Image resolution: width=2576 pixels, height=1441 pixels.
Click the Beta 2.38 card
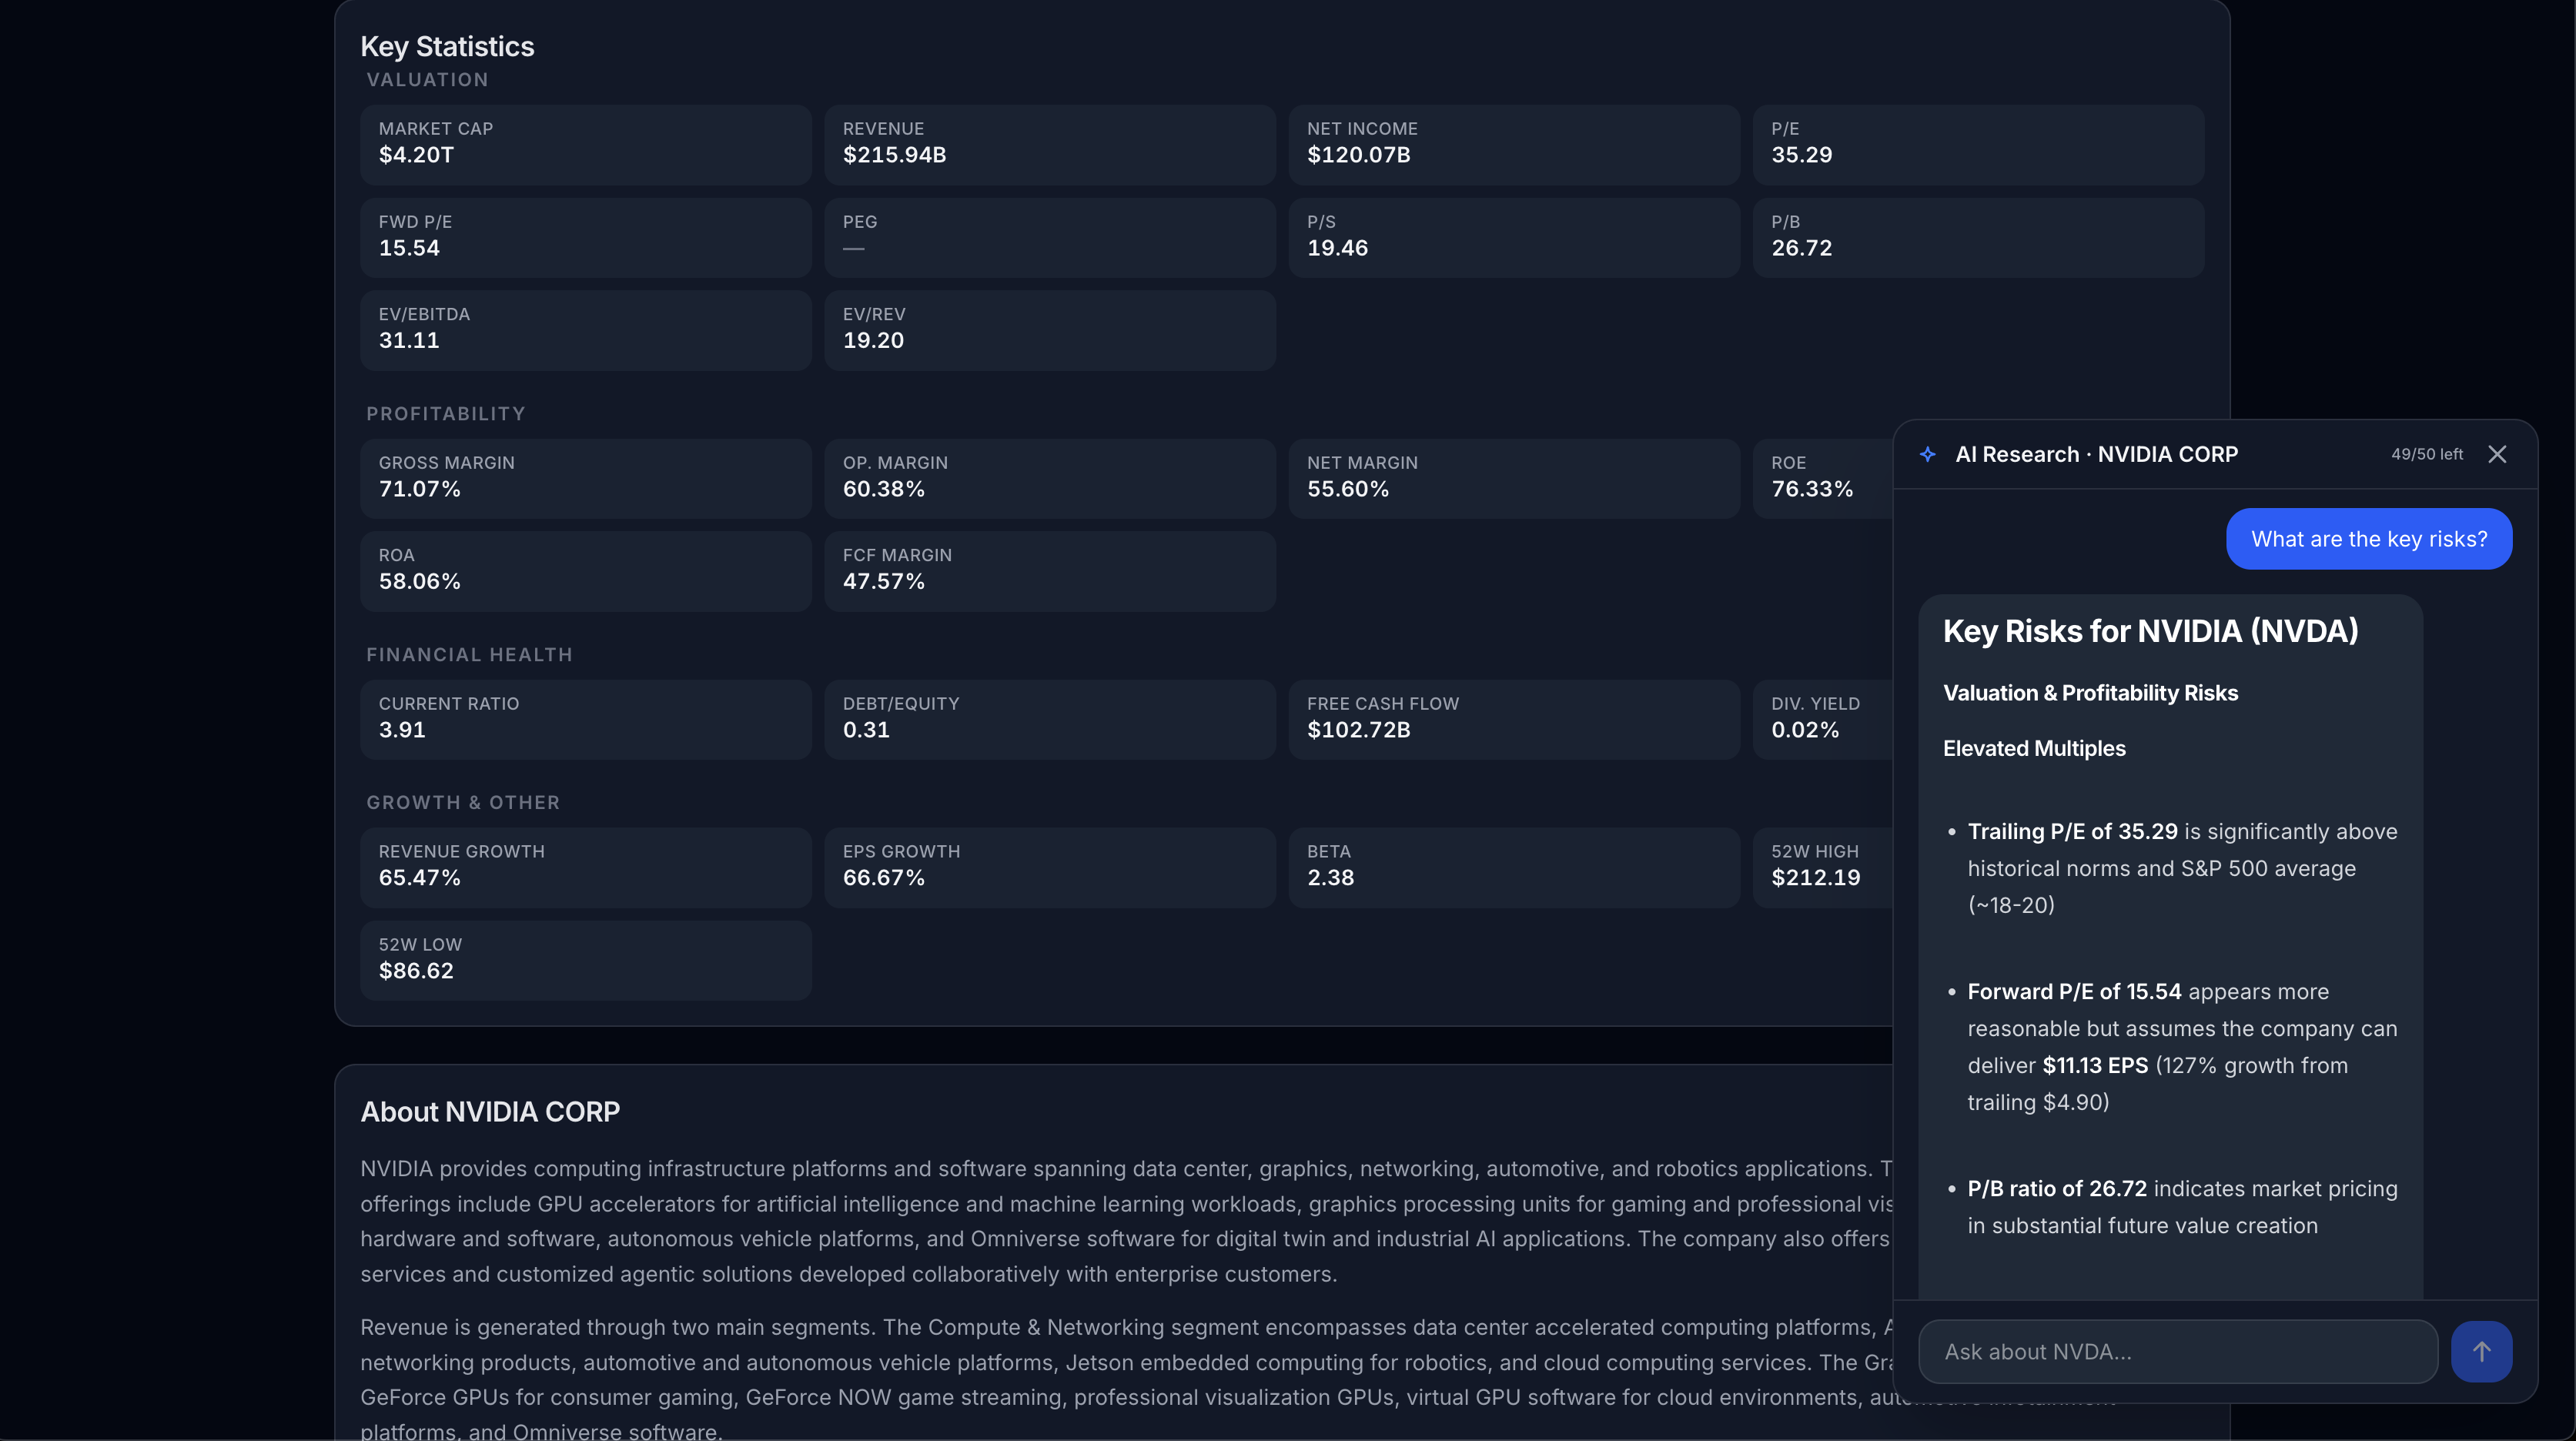[1514, 867]
